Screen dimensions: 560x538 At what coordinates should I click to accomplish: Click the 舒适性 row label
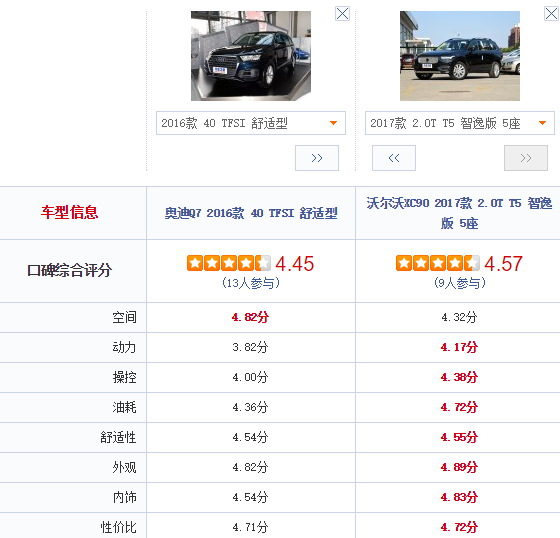[118, 437]
